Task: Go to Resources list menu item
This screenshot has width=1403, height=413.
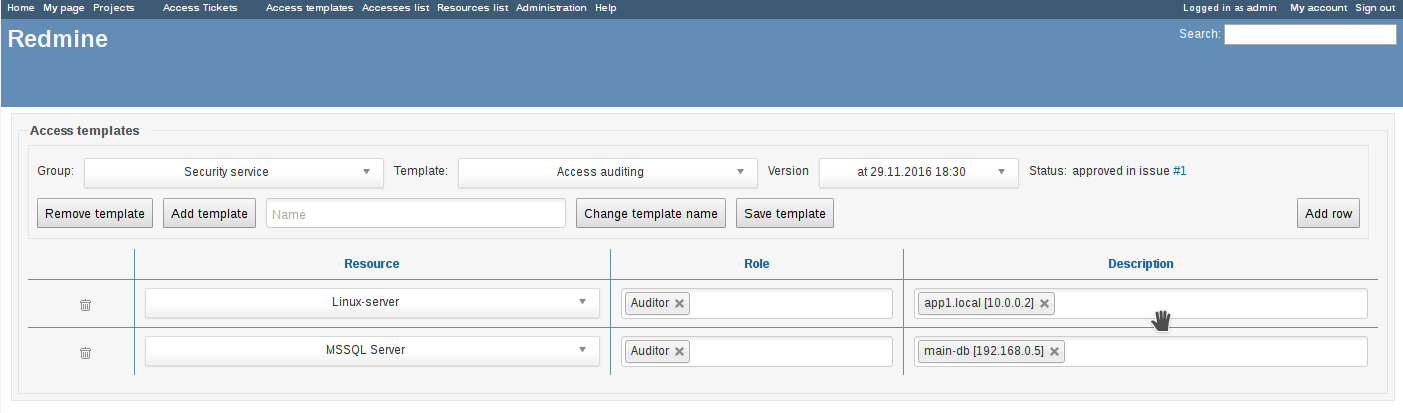Action: (472, 8)
